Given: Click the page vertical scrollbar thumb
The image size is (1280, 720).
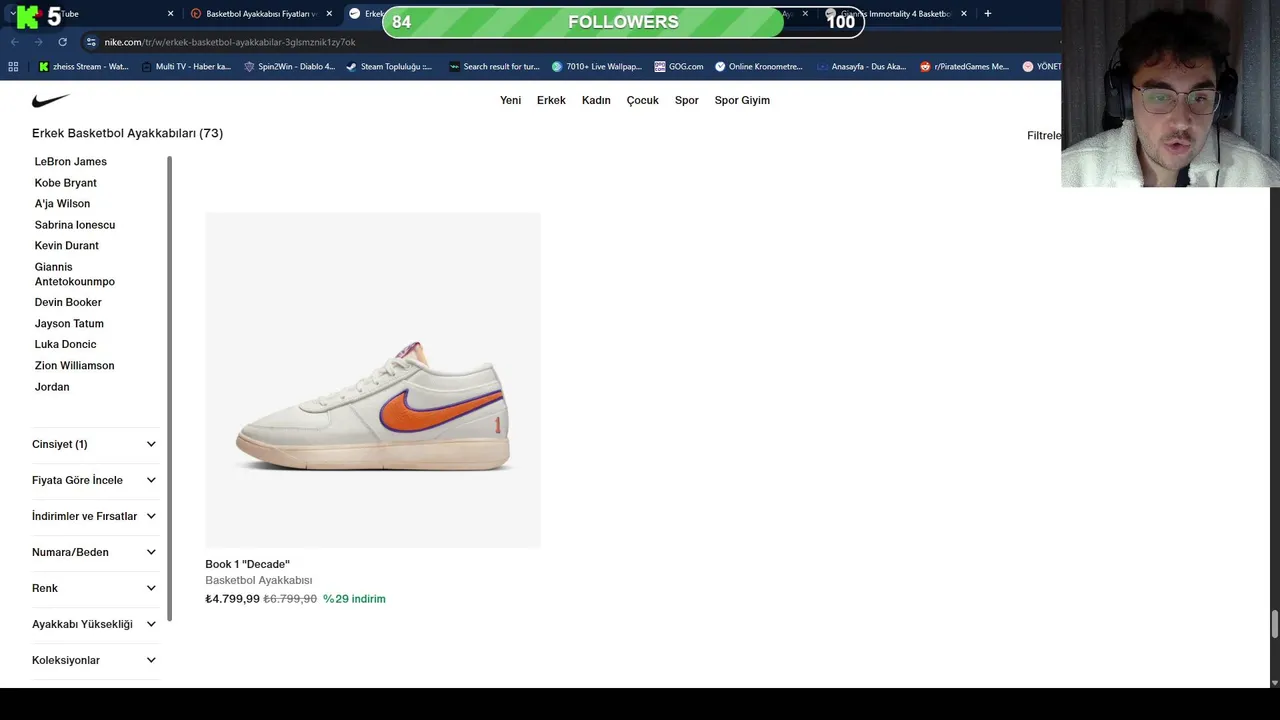Looking at the screenshot, I should [x=1274, y=623].
